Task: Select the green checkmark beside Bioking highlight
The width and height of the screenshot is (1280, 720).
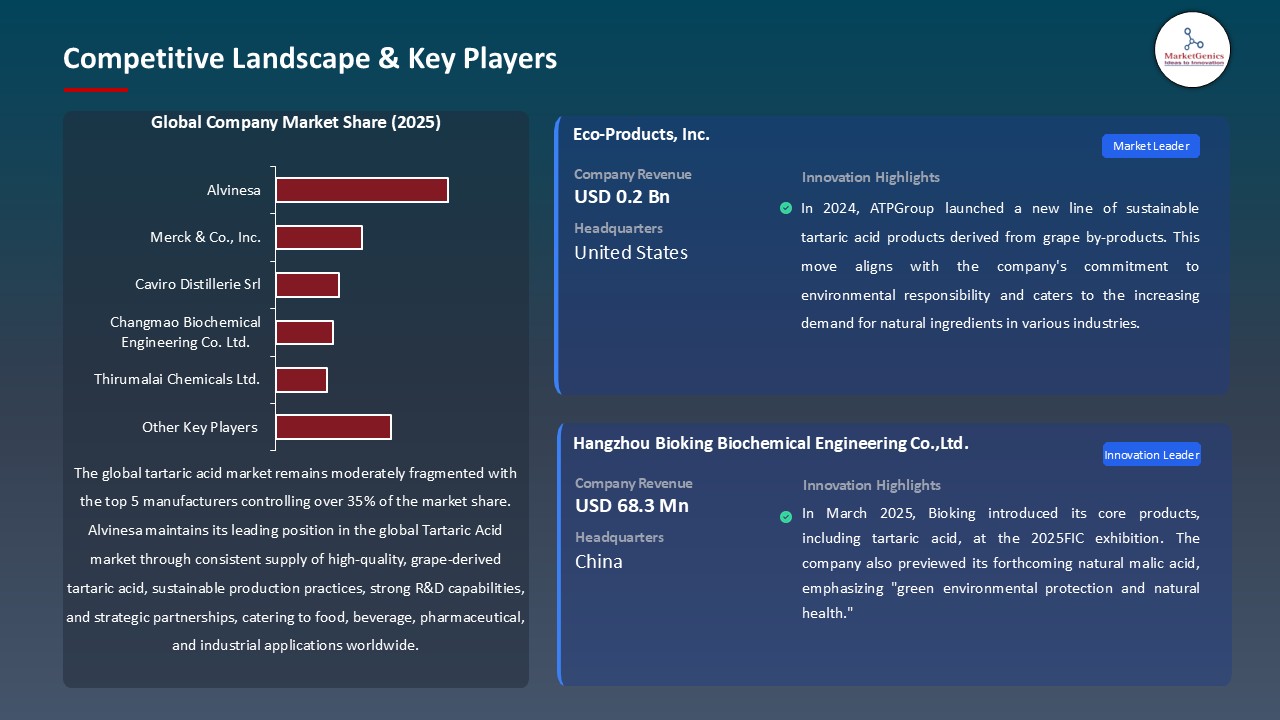Action: (x=786, y=516)
